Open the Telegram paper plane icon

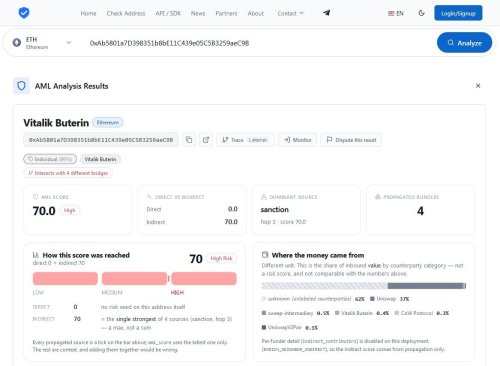(x=326, y=13)
